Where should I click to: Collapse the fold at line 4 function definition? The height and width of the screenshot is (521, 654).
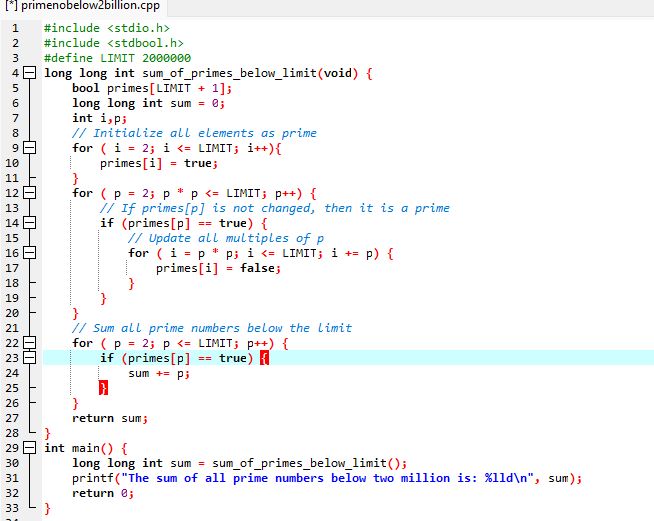pyautogui.click(x=29, y=73)
